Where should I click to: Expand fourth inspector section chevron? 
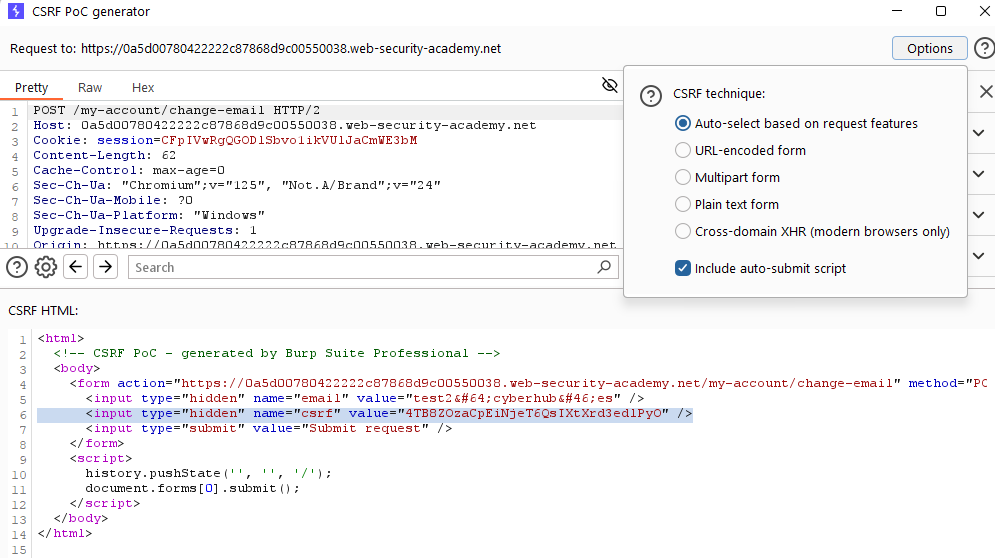979,255
